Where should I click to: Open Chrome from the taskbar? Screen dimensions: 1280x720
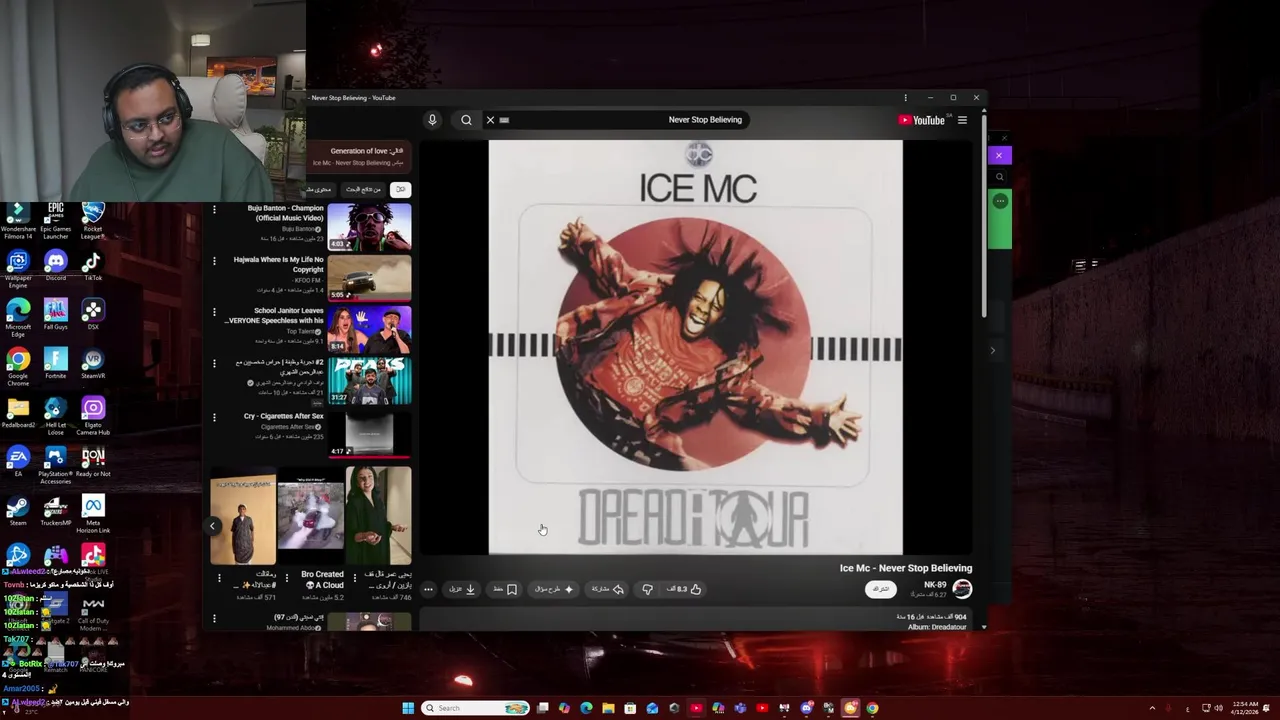[872, 708]
